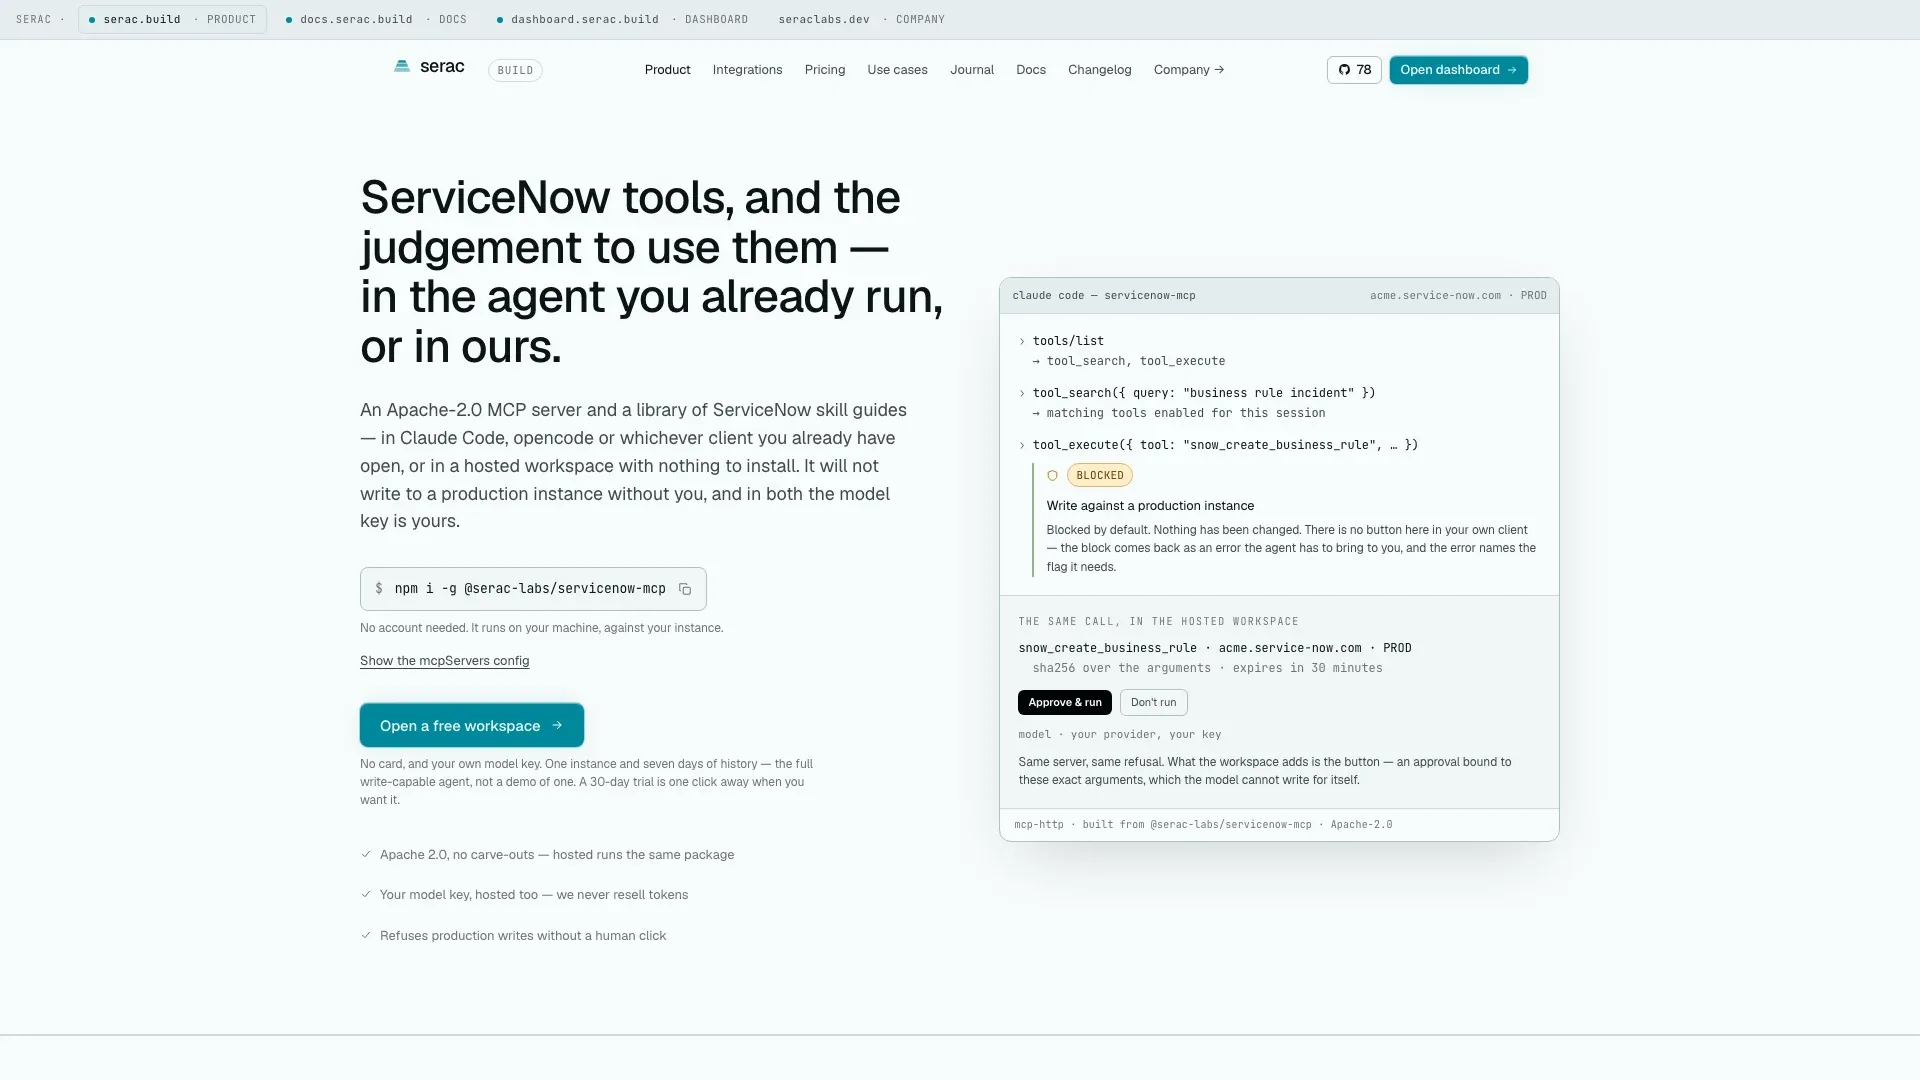The height and width of the screenshot is (1080, 1920).
Task: Open the Pricing page
Action: 825,70
